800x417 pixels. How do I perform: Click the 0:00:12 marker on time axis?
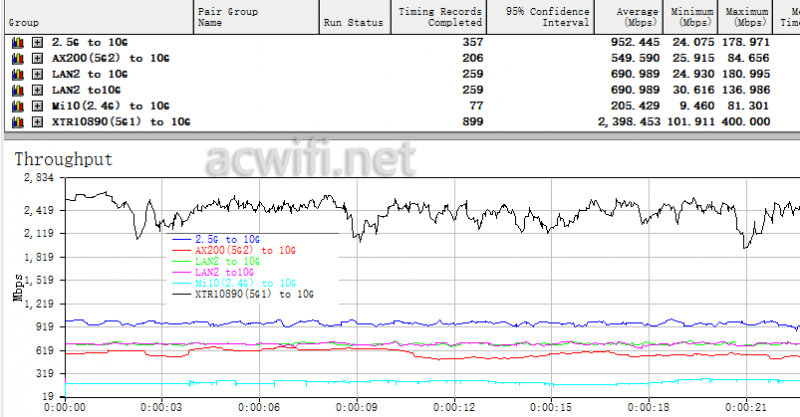click(454, 407)
